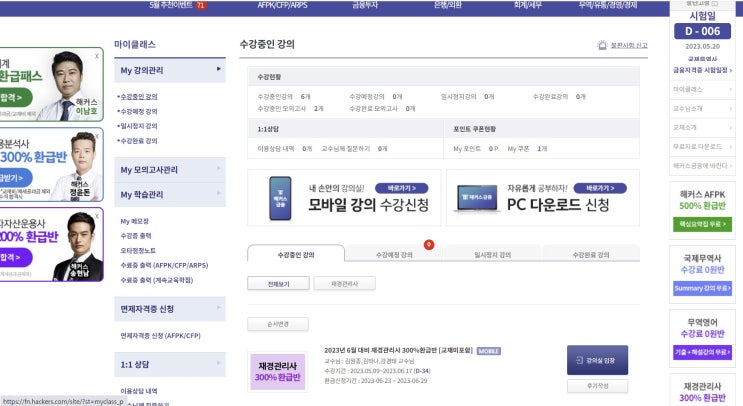743x406 pixels.
Task: Click the 정윤돈 300% 환급반 banner ad
Action: (51, 164)
